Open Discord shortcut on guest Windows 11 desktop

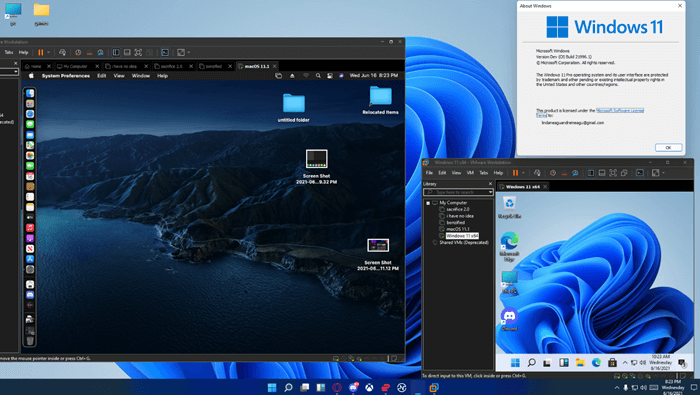coord(509,319)
